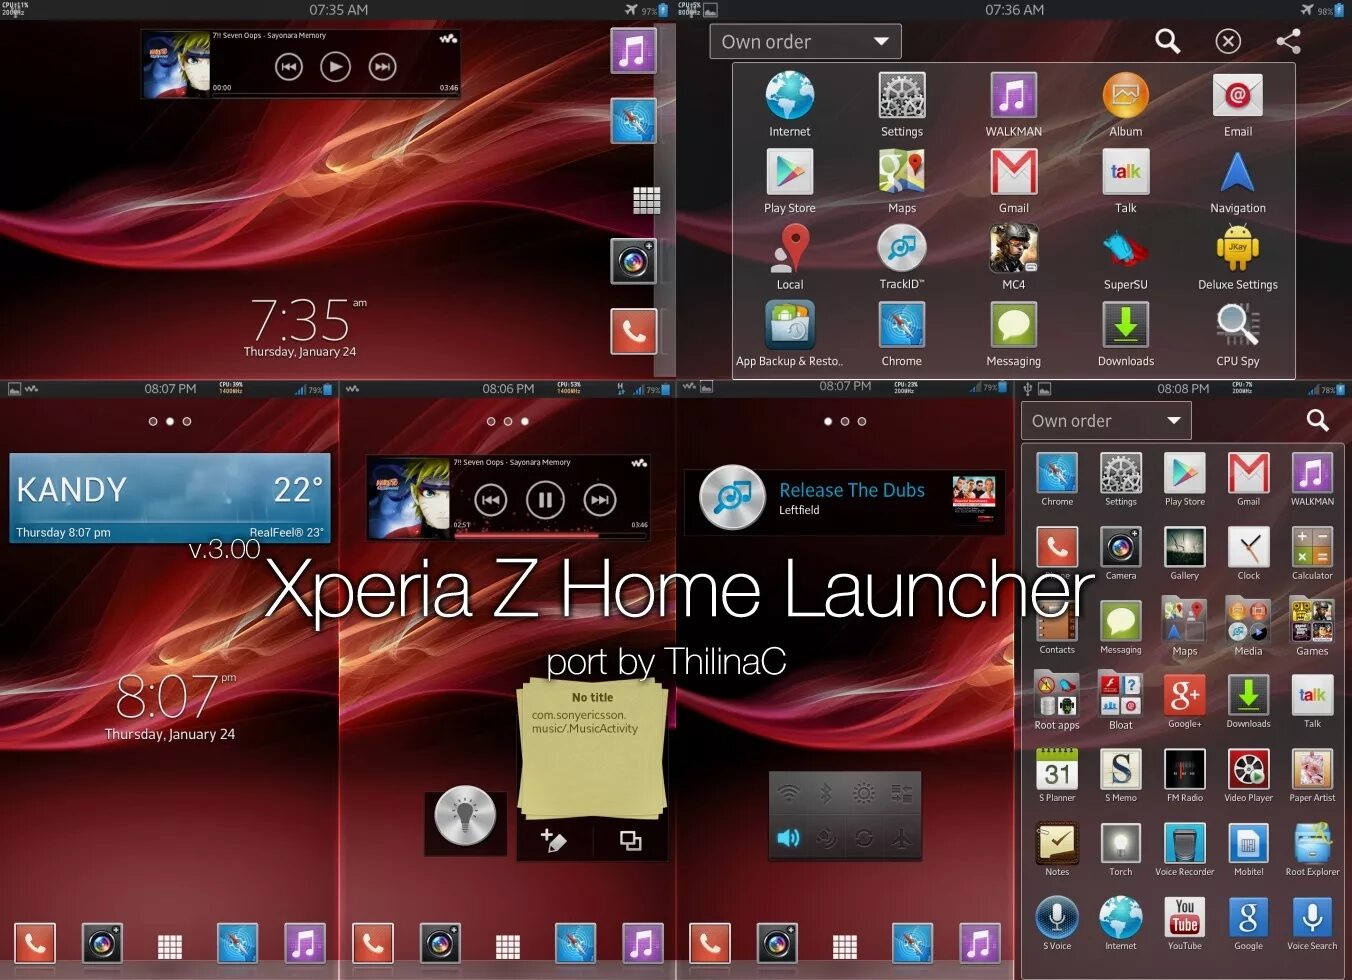Skip to next track in the bottom music widget

(600, 499)
